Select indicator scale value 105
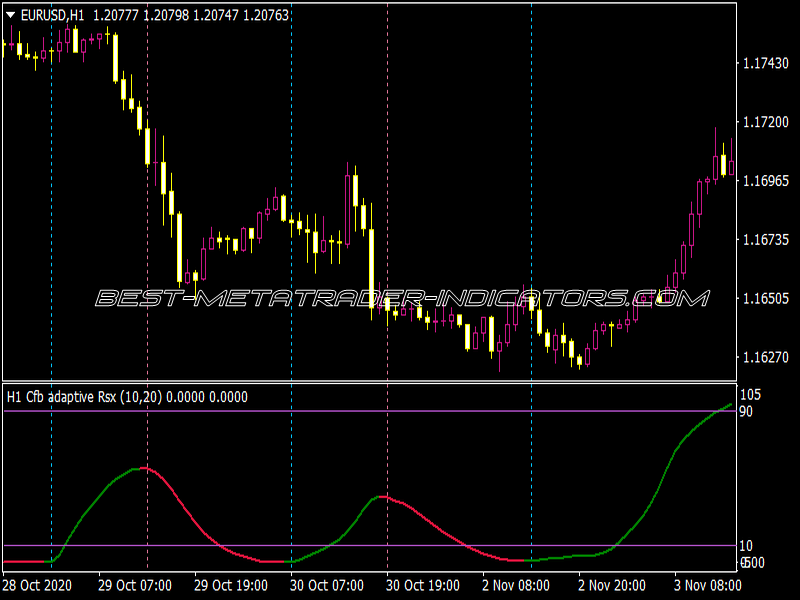Screen dimensions: 800x600 point(750,394)
